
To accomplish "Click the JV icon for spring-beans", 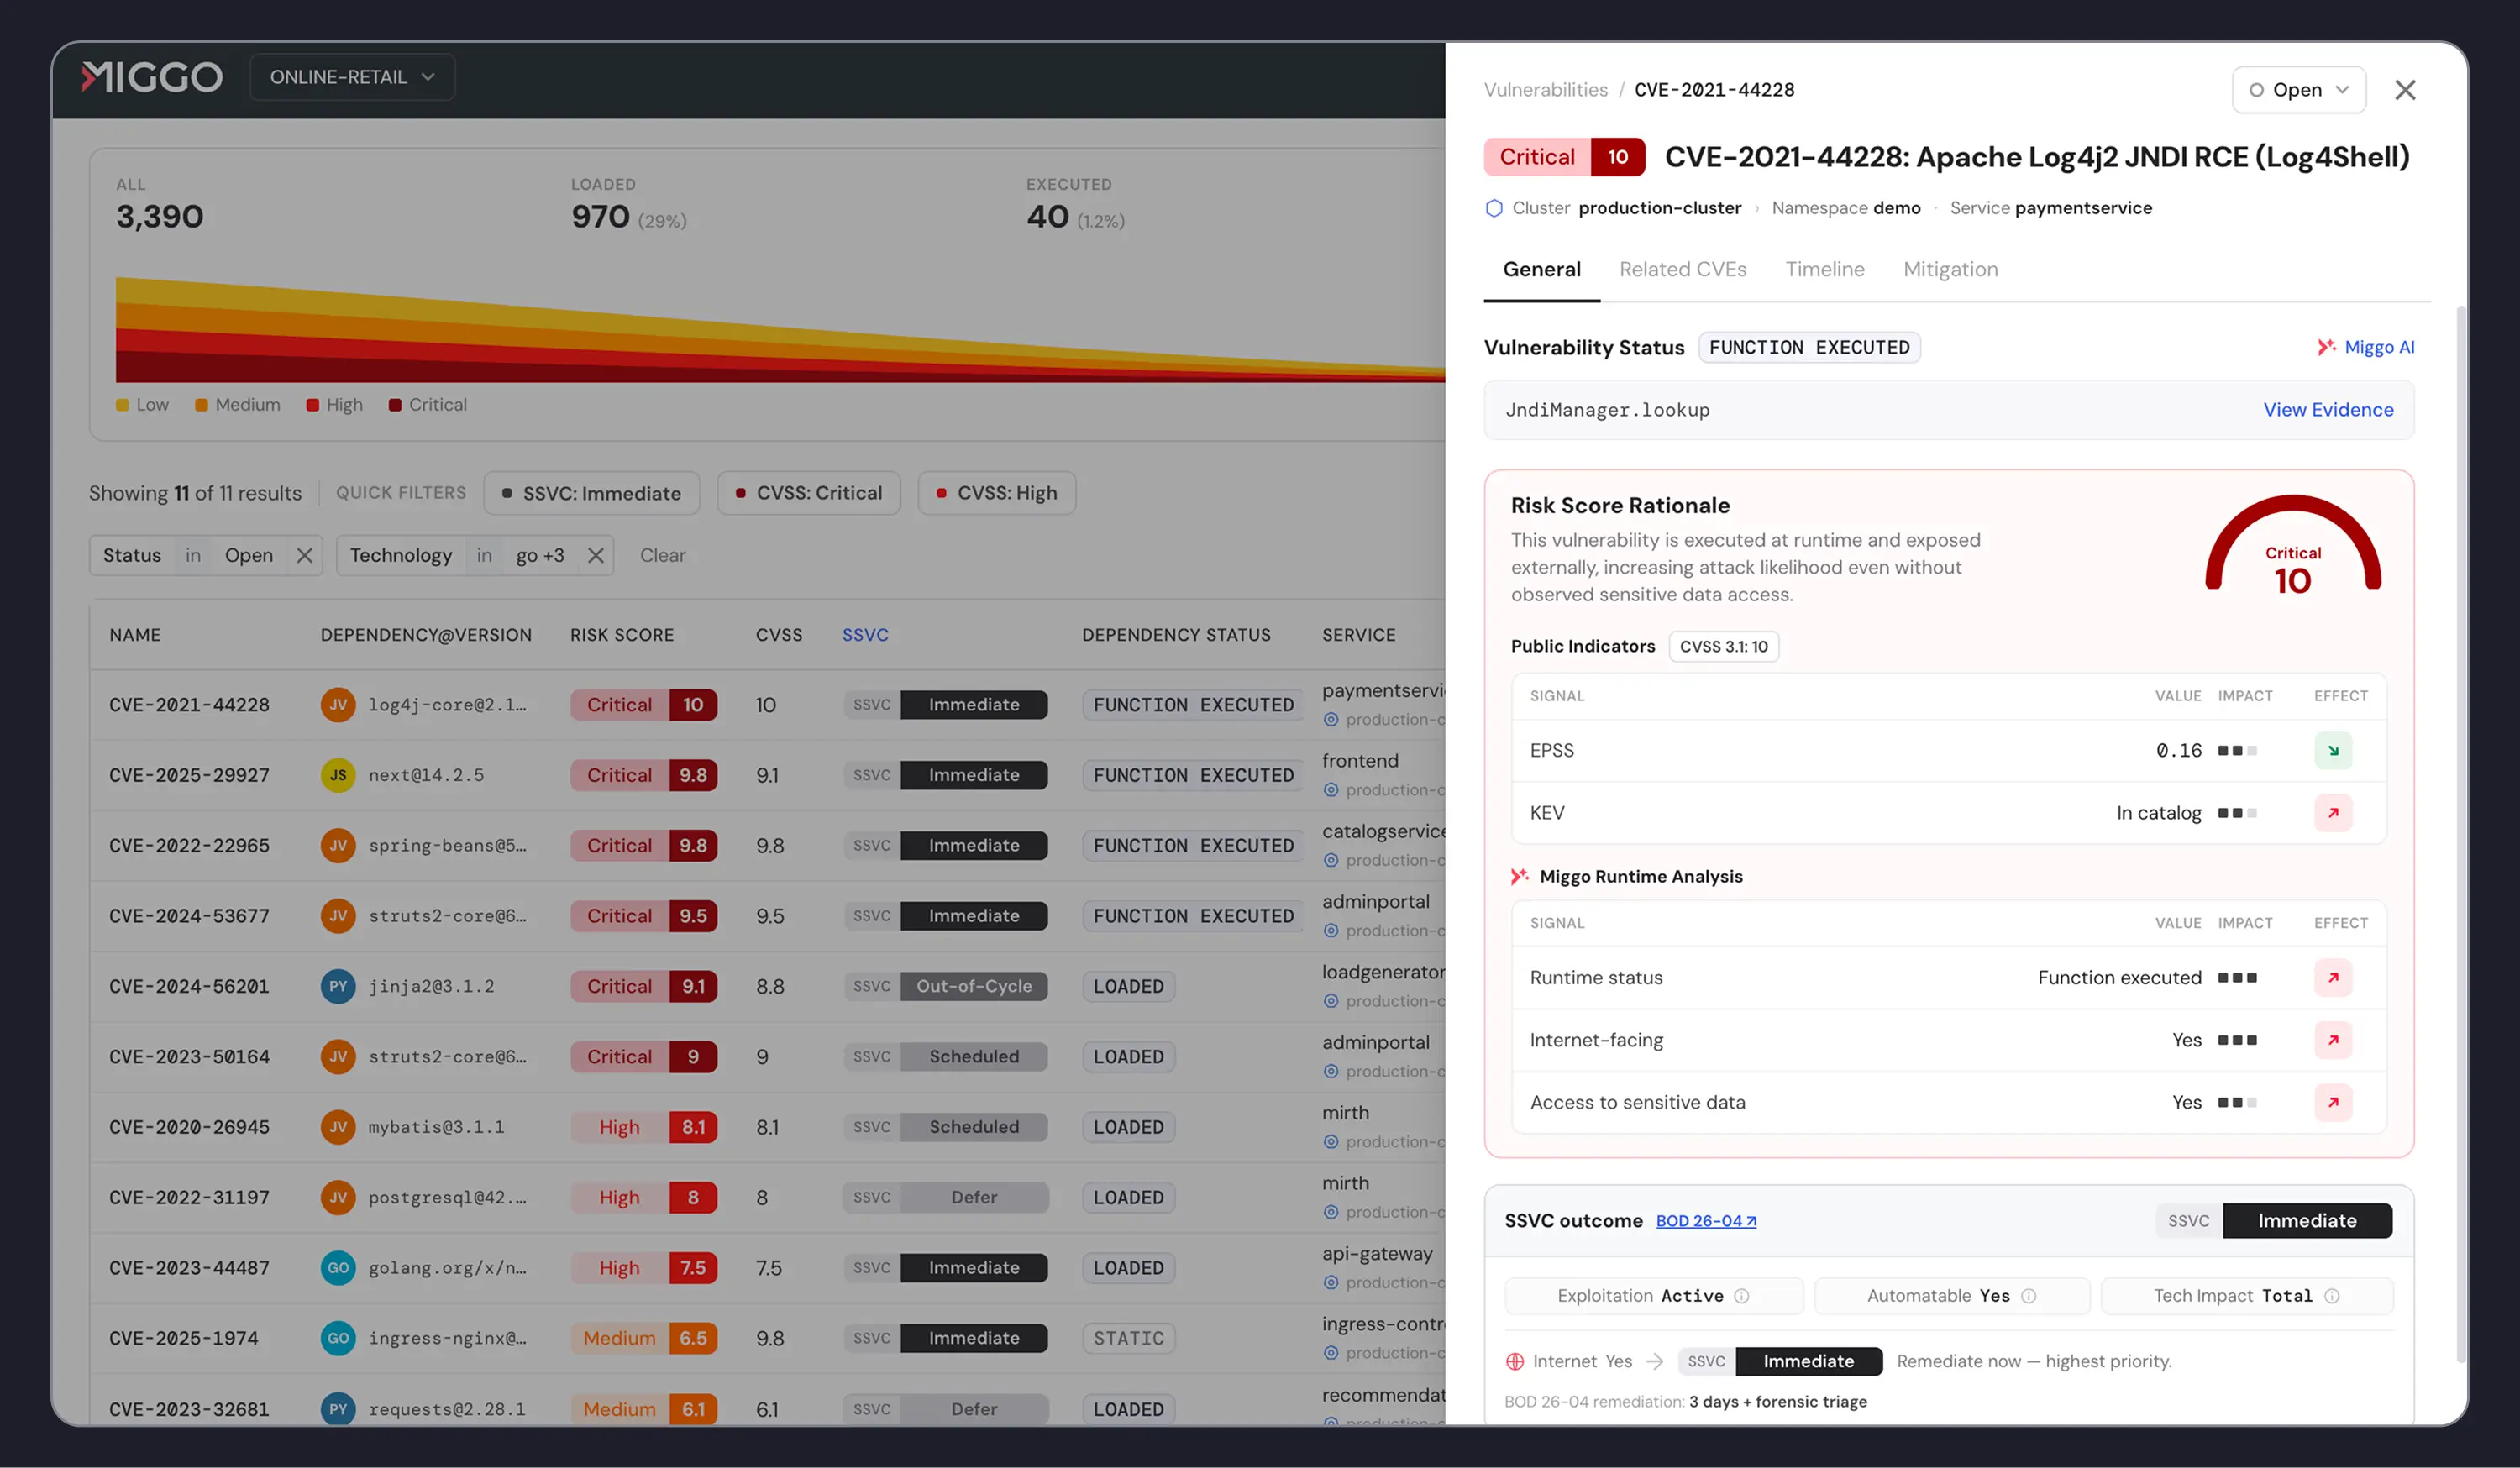I will click(x=338, y=846).
